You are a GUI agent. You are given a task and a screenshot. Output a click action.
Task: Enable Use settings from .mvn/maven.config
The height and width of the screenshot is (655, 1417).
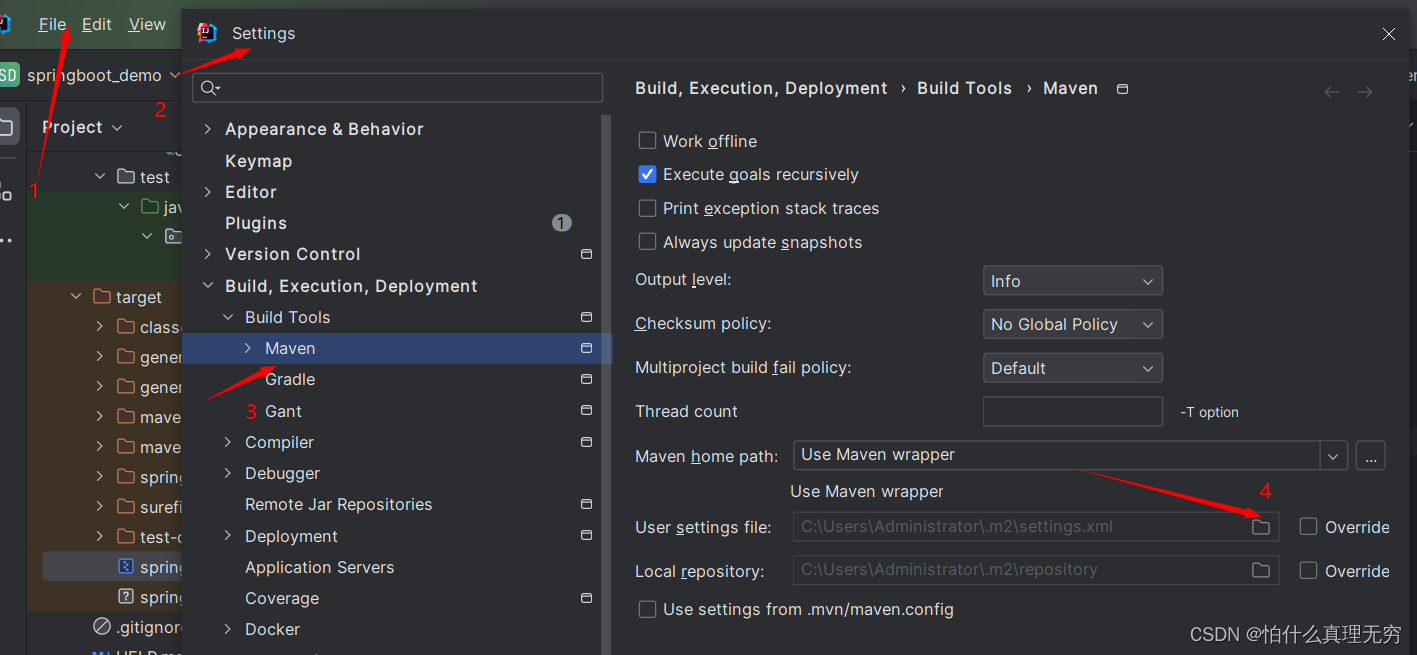click(x=647, y=609)
